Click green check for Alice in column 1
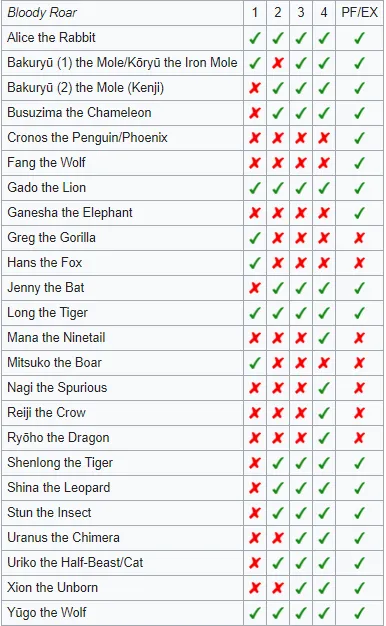Viewport: 386px width, 626px height. pos(255,38)
